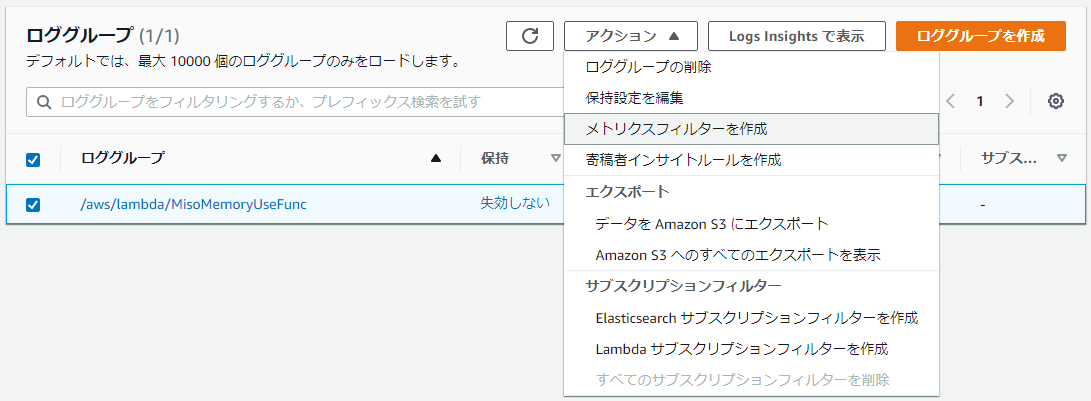Open the /aws/lambda/MisoMemoryUseFunc log group link

(x=193, y=204)
